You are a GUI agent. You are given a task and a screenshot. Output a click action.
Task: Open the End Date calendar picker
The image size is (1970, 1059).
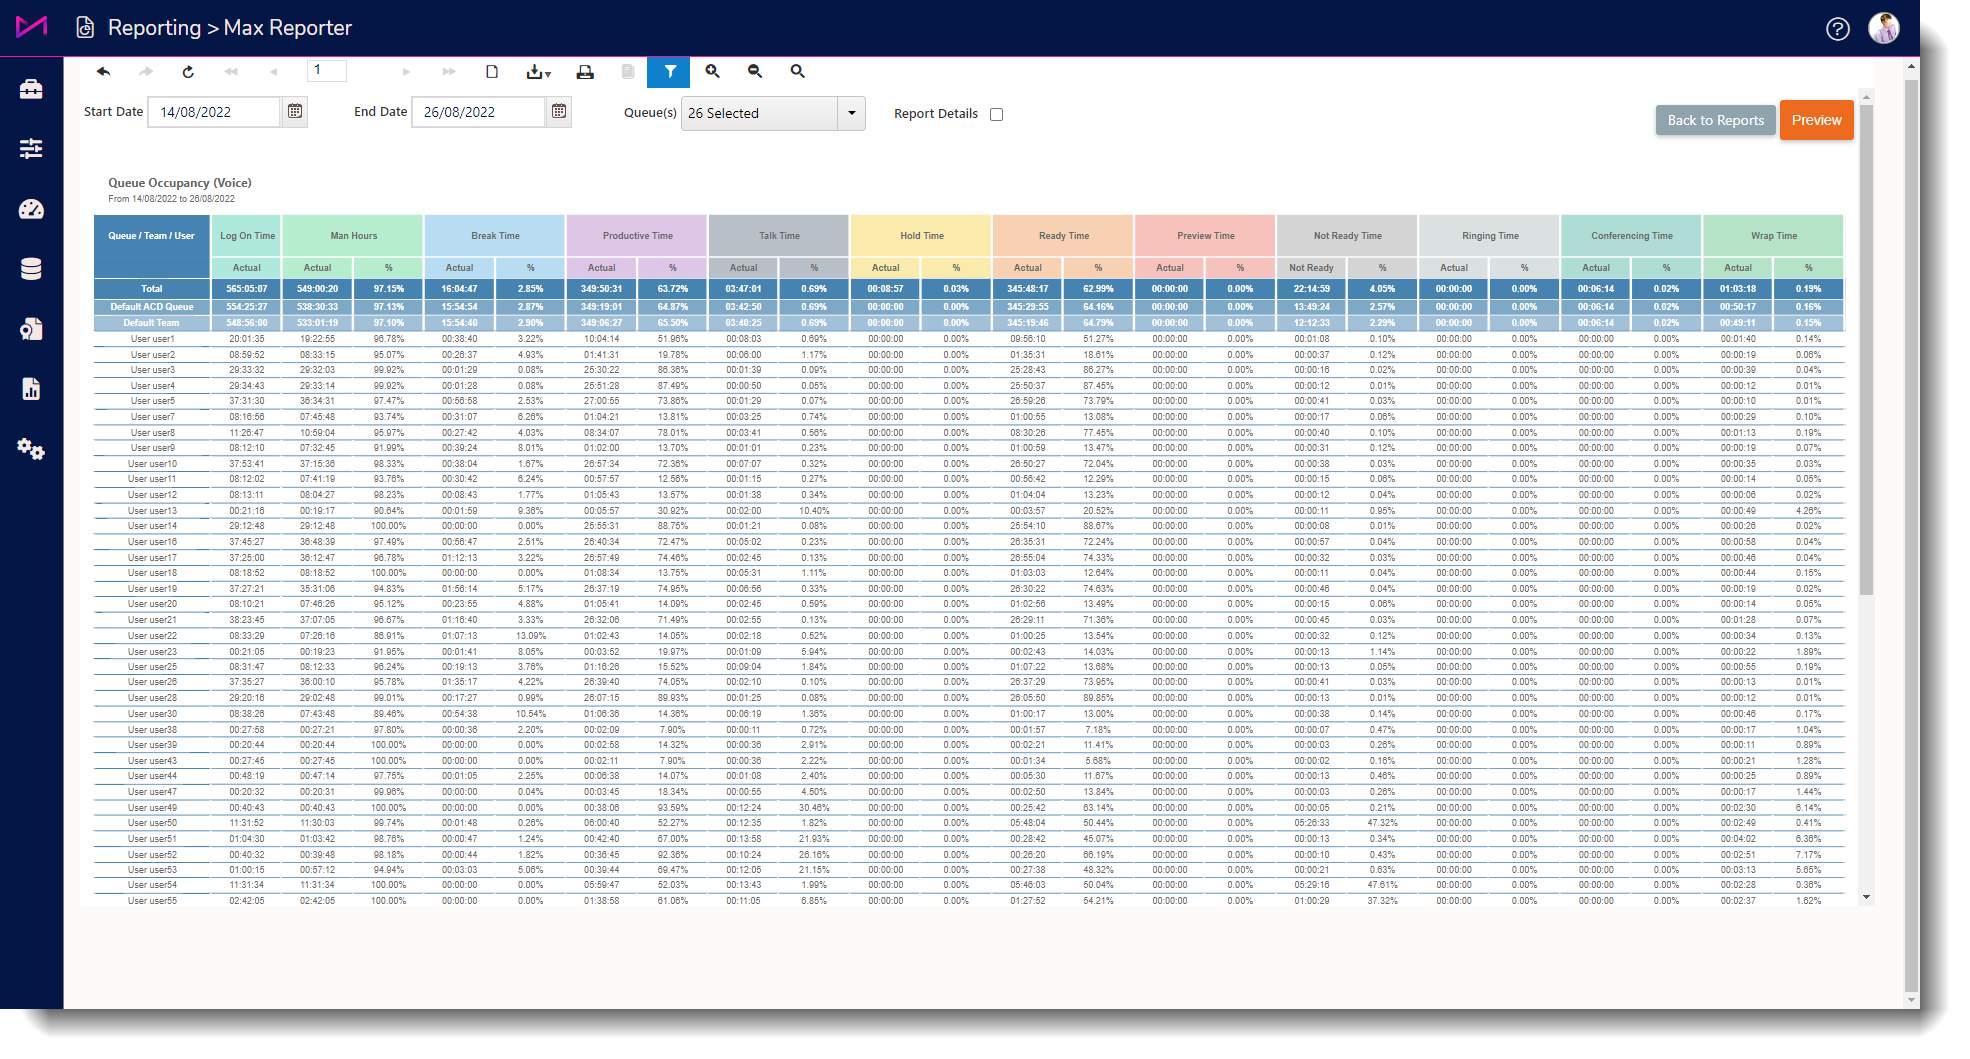point(559,112)
